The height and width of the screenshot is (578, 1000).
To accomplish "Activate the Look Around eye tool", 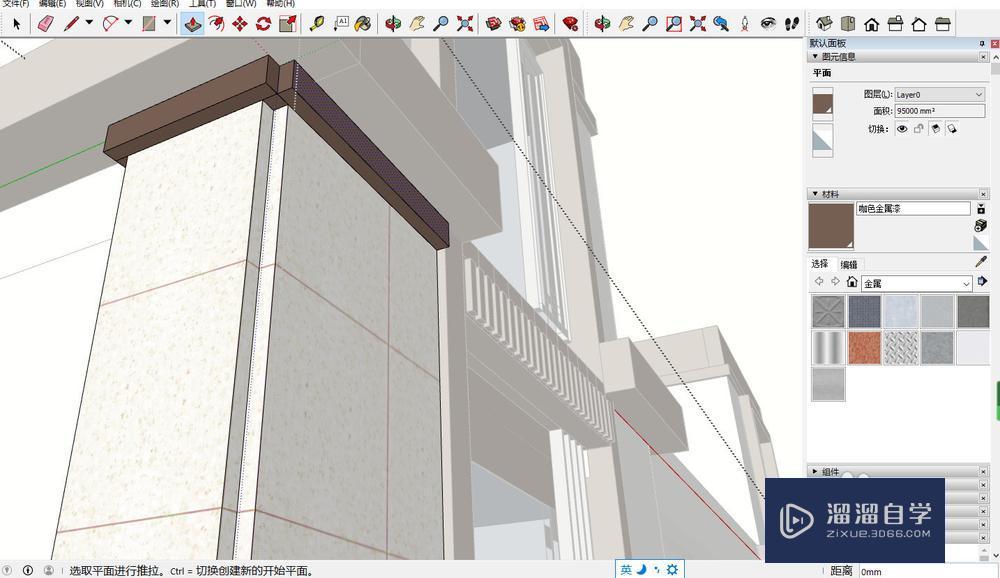I will click(768, 24).
